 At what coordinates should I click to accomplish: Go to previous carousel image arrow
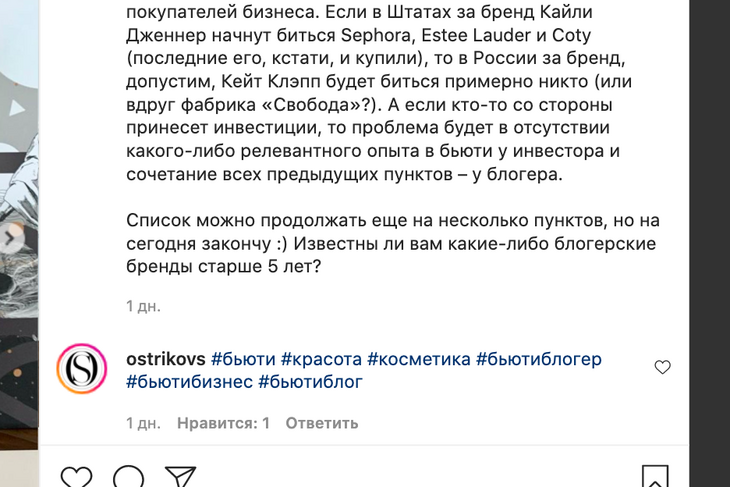tap(12, 238)
